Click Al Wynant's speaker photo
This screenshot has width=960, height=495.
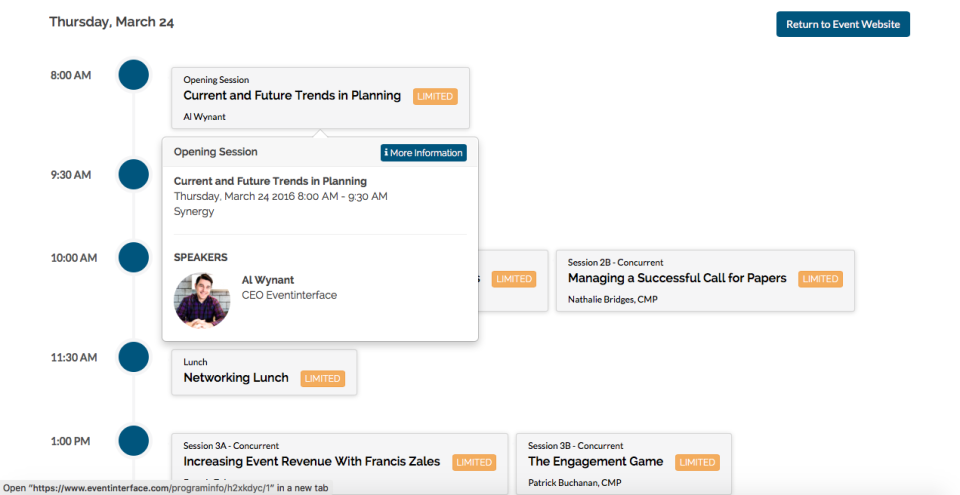pos(202,301)
